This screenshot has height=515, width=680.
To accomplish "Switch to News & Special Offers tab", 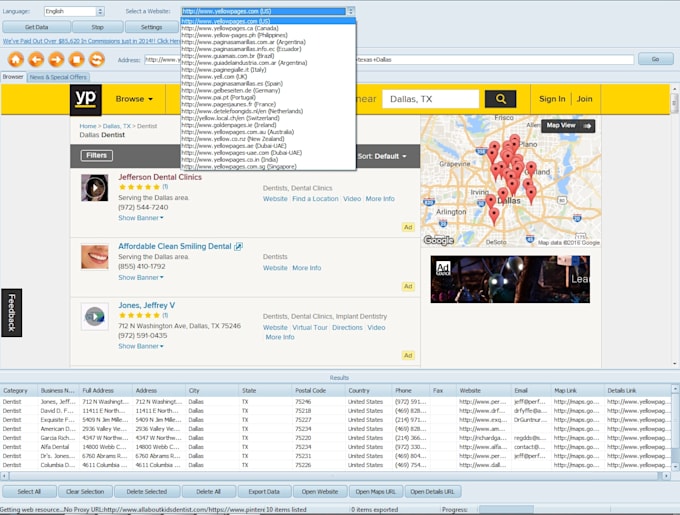I will [58, 77].
